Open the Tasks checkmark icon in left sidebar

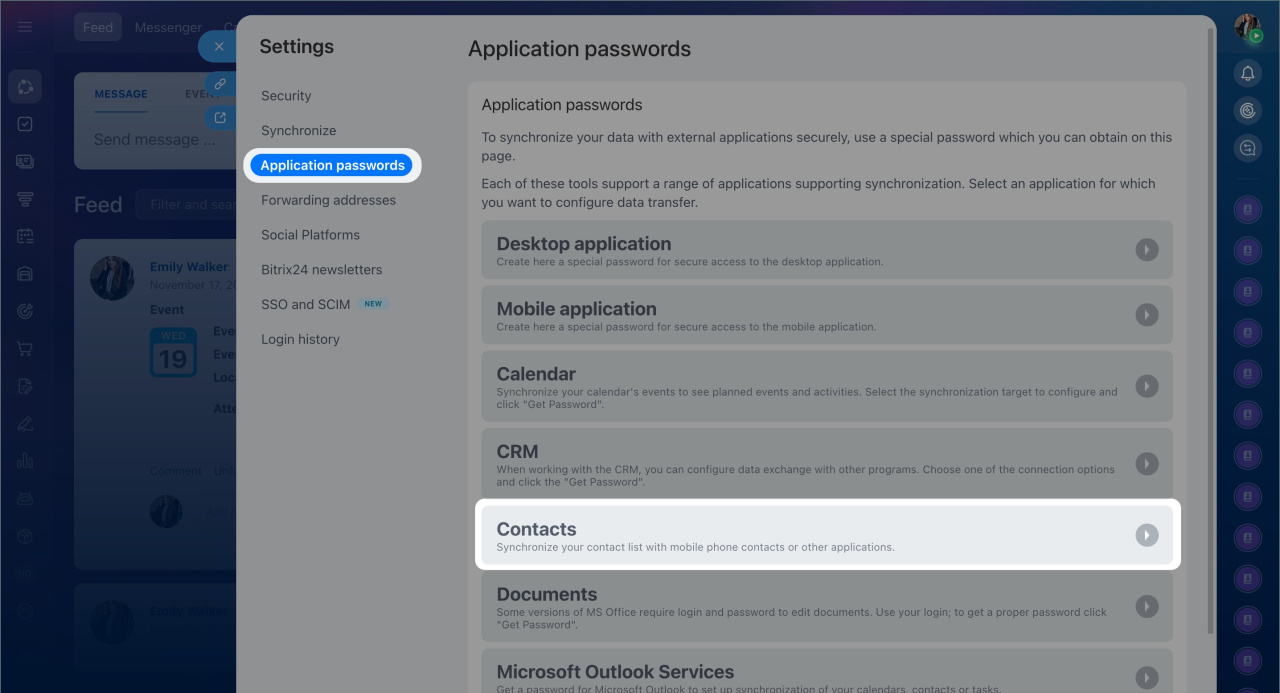tap(25, 124)
